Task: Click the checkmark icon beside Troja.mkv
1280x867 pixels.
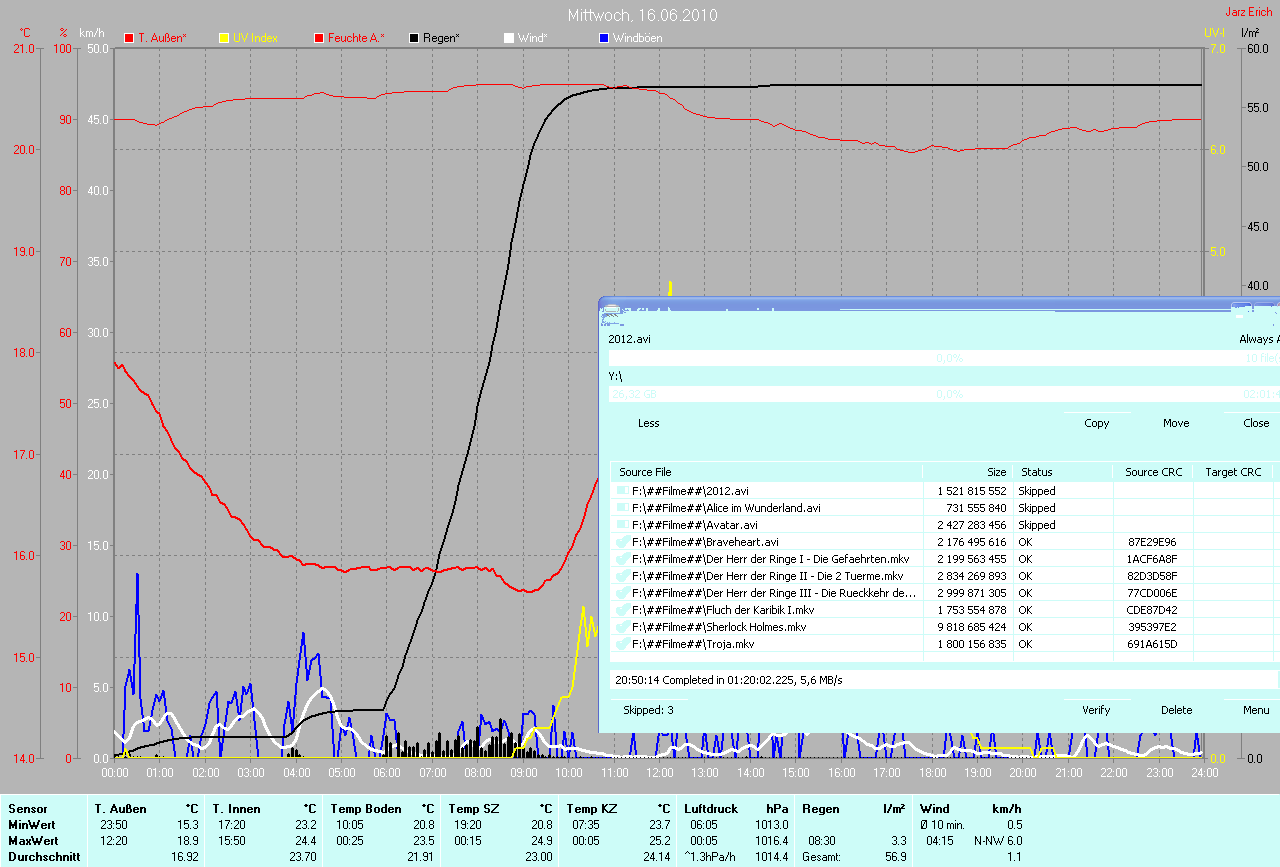Action: pos(623,644)
